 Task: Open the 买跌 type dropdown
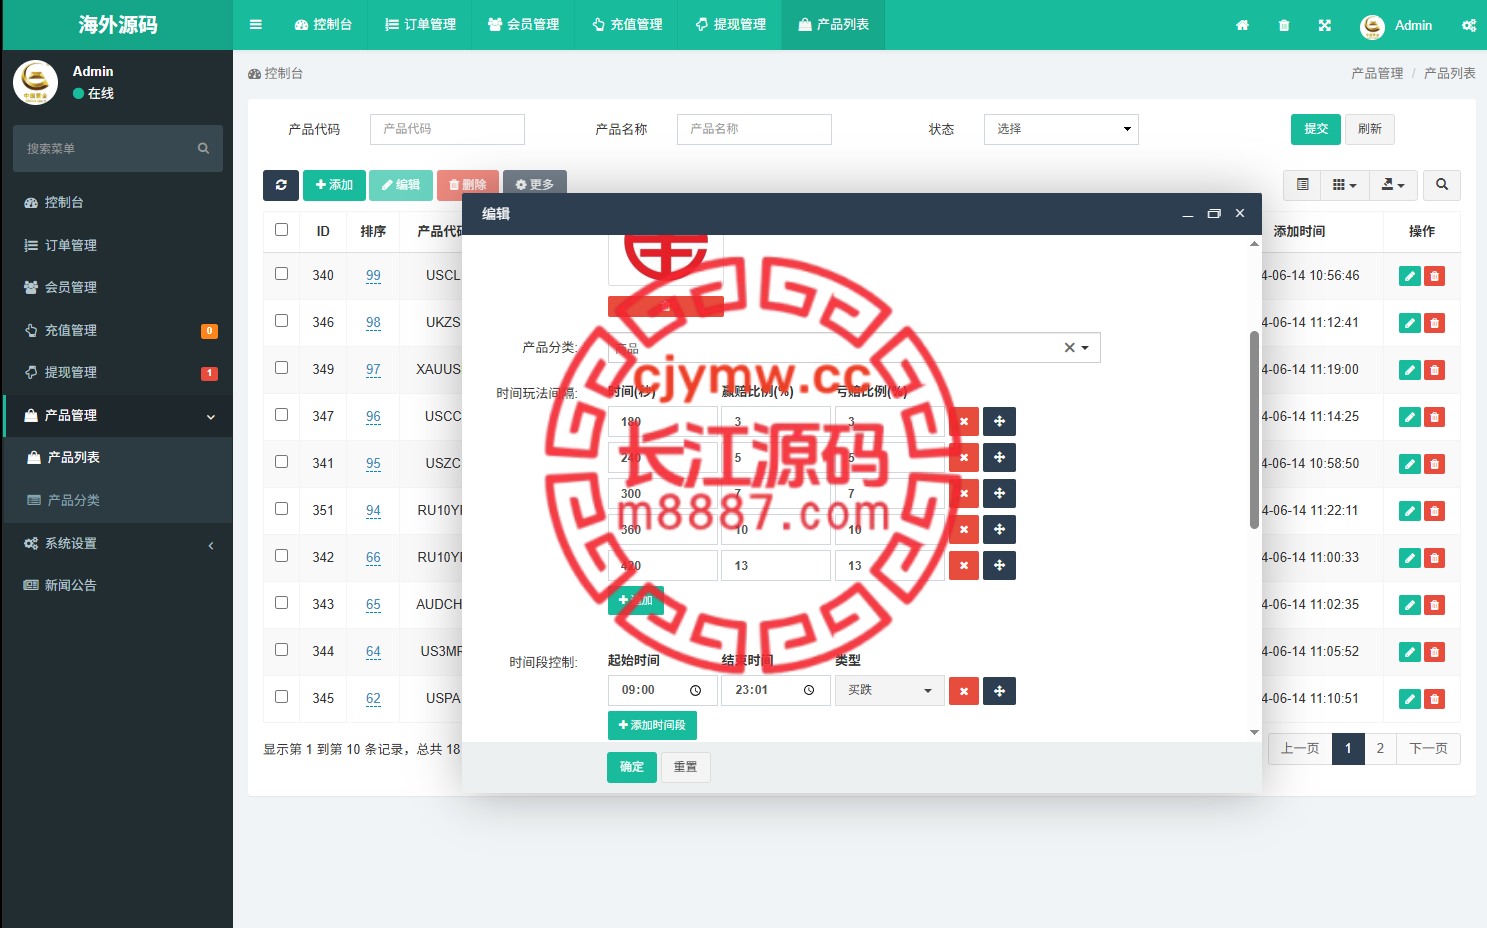(890, 691)
